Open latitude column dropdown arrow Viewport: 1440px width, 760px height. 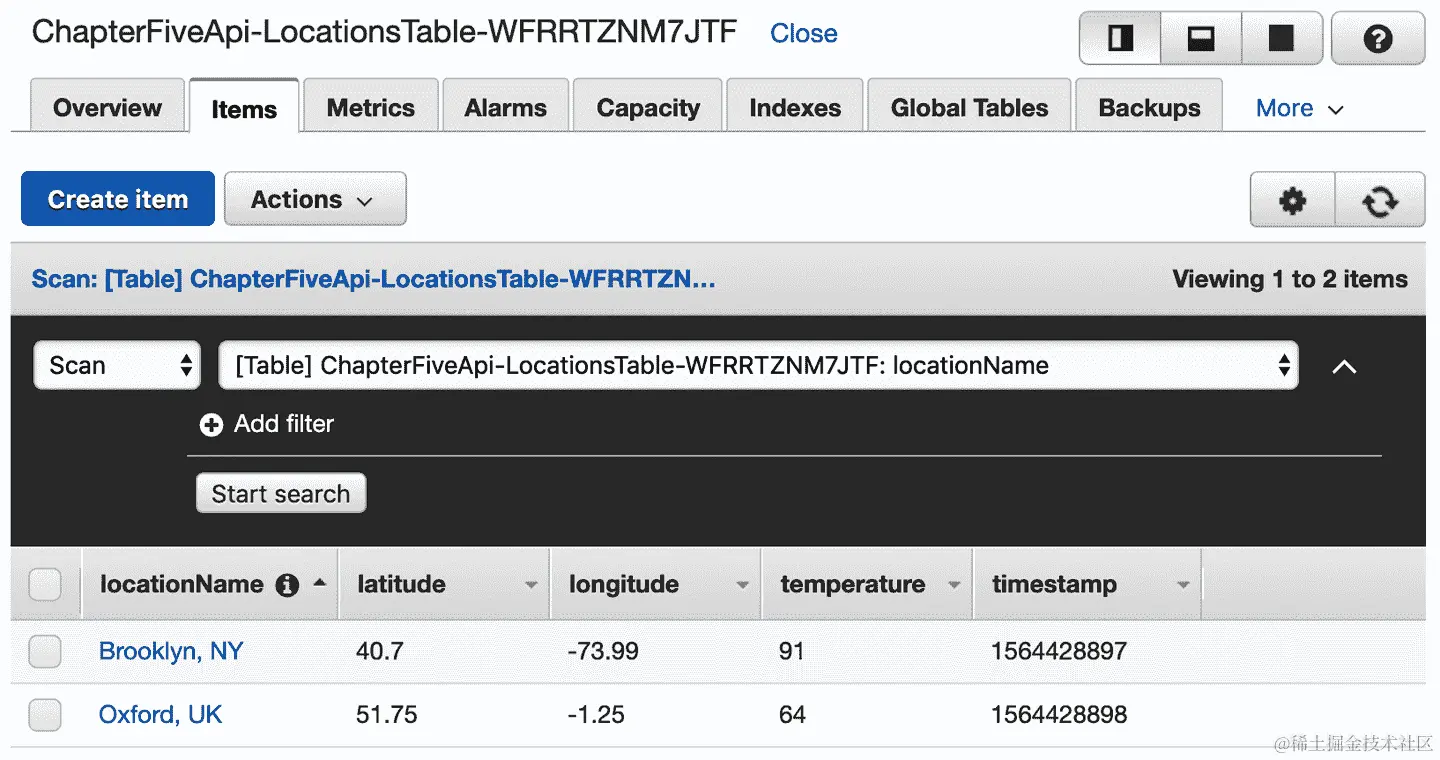click(x=531, y=585)
